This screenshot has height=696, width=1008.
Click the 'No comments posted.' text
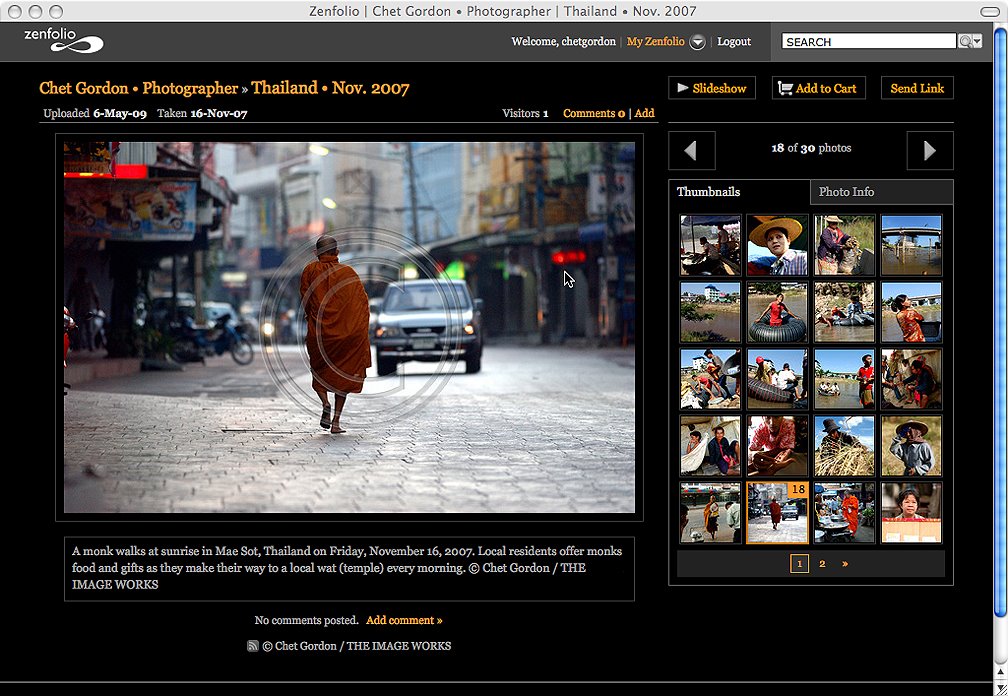coord(306,620)
